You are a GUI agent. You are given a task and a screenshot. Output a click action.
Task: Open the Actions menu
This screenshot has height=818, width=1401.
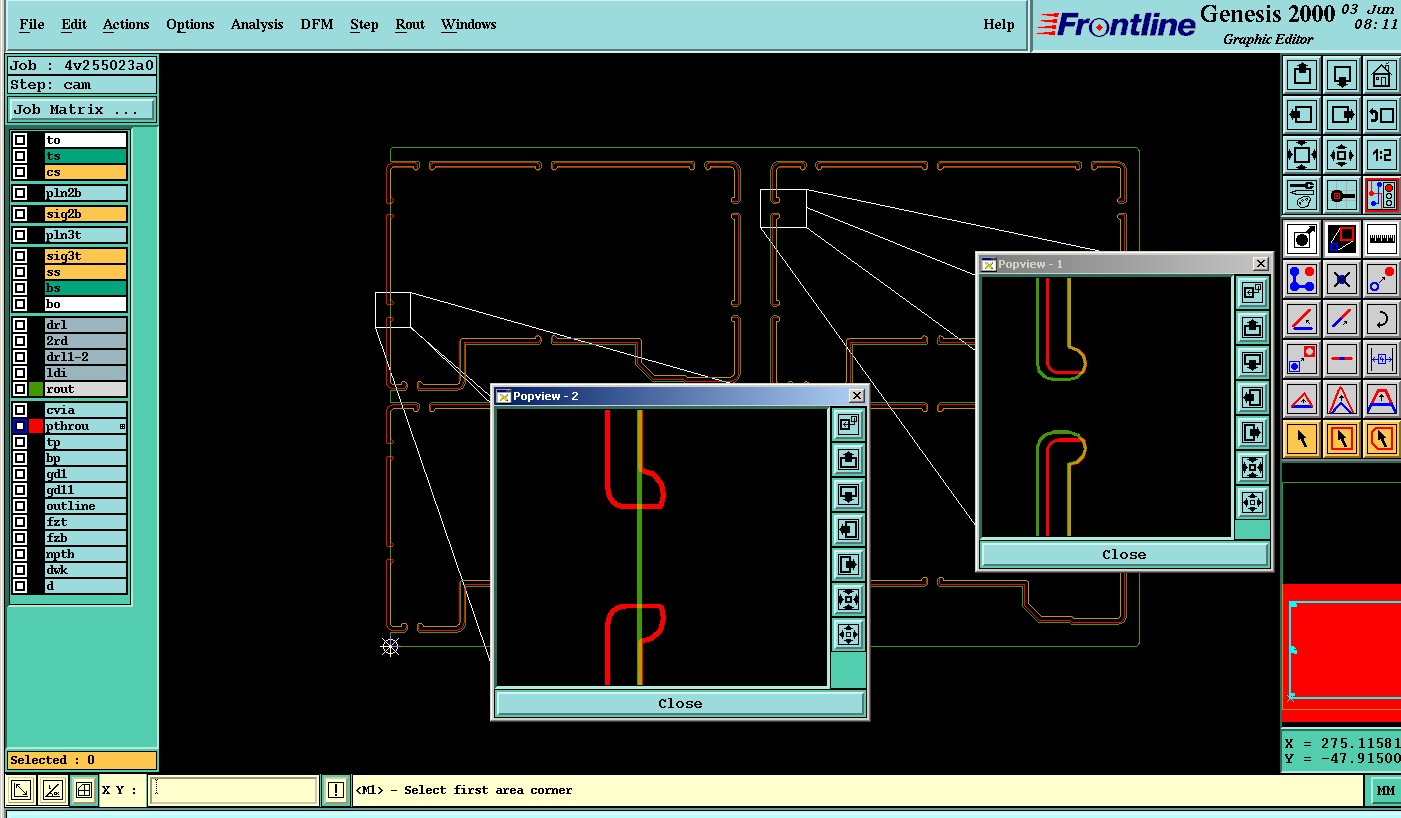126,24
